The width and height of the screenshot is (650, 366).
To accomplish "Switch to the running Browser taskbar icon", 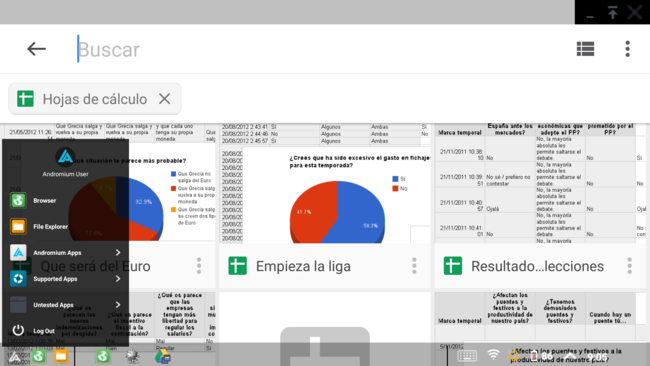I will click(103, 356).
